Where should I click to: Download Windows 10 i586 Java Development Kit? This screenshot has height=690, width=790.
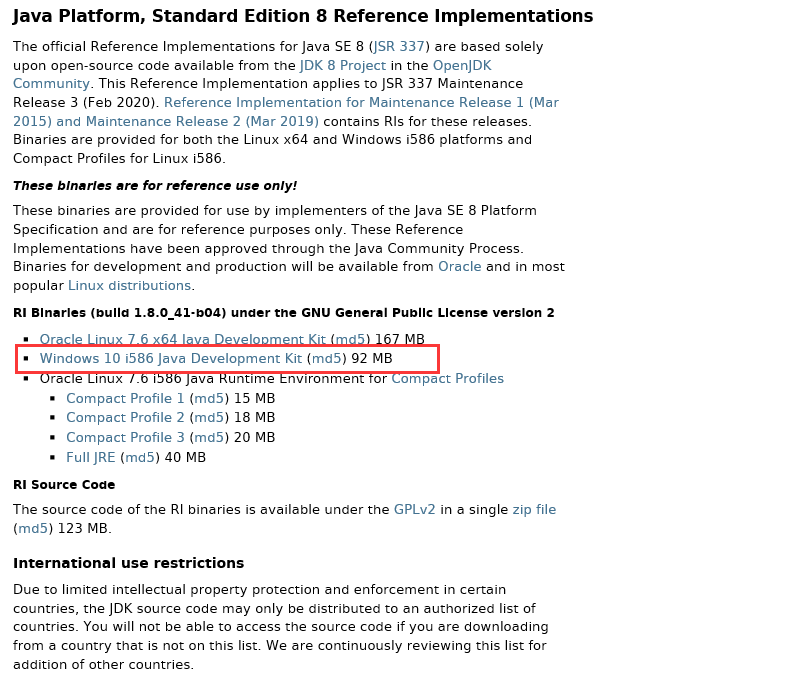tap(171, 359)
